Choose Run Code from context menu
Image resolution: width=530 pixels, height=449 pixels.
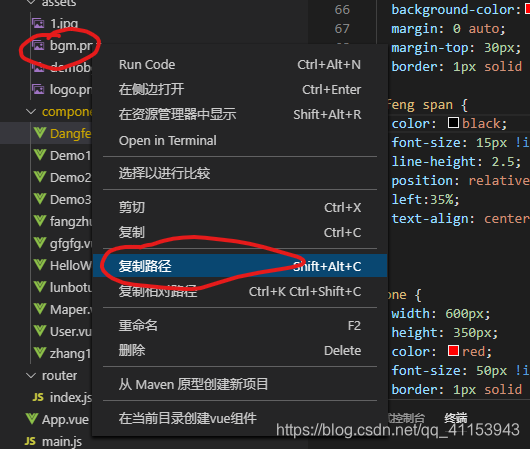coord(240,65)
